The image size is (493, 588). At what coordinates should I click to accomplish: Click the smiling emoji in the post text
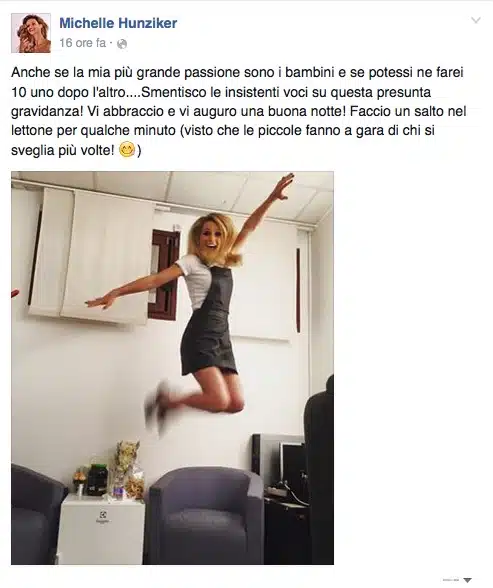click(127, 151)
